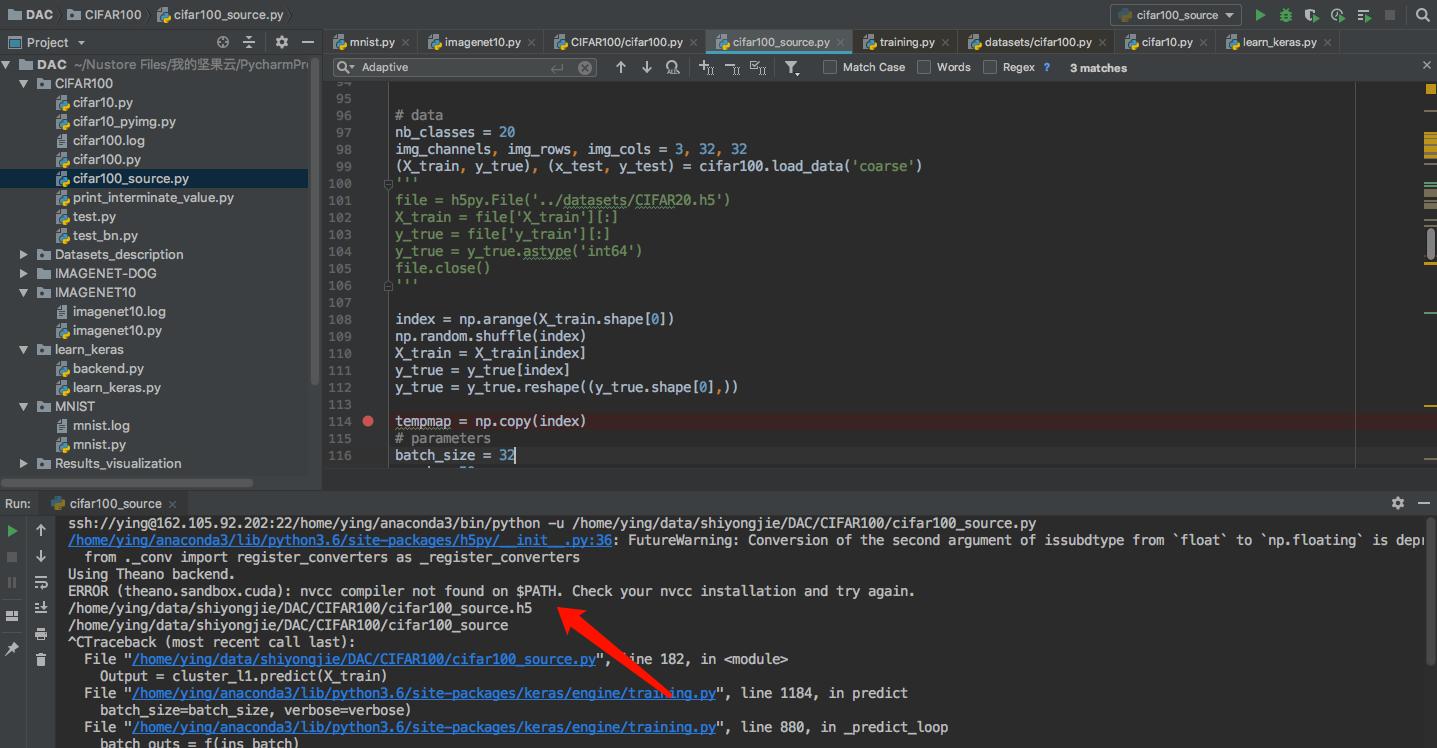This screenshot has height=748, width=1437.
Task: Toggle the breakpoint on line 114
Action: [x=368, y=421]
